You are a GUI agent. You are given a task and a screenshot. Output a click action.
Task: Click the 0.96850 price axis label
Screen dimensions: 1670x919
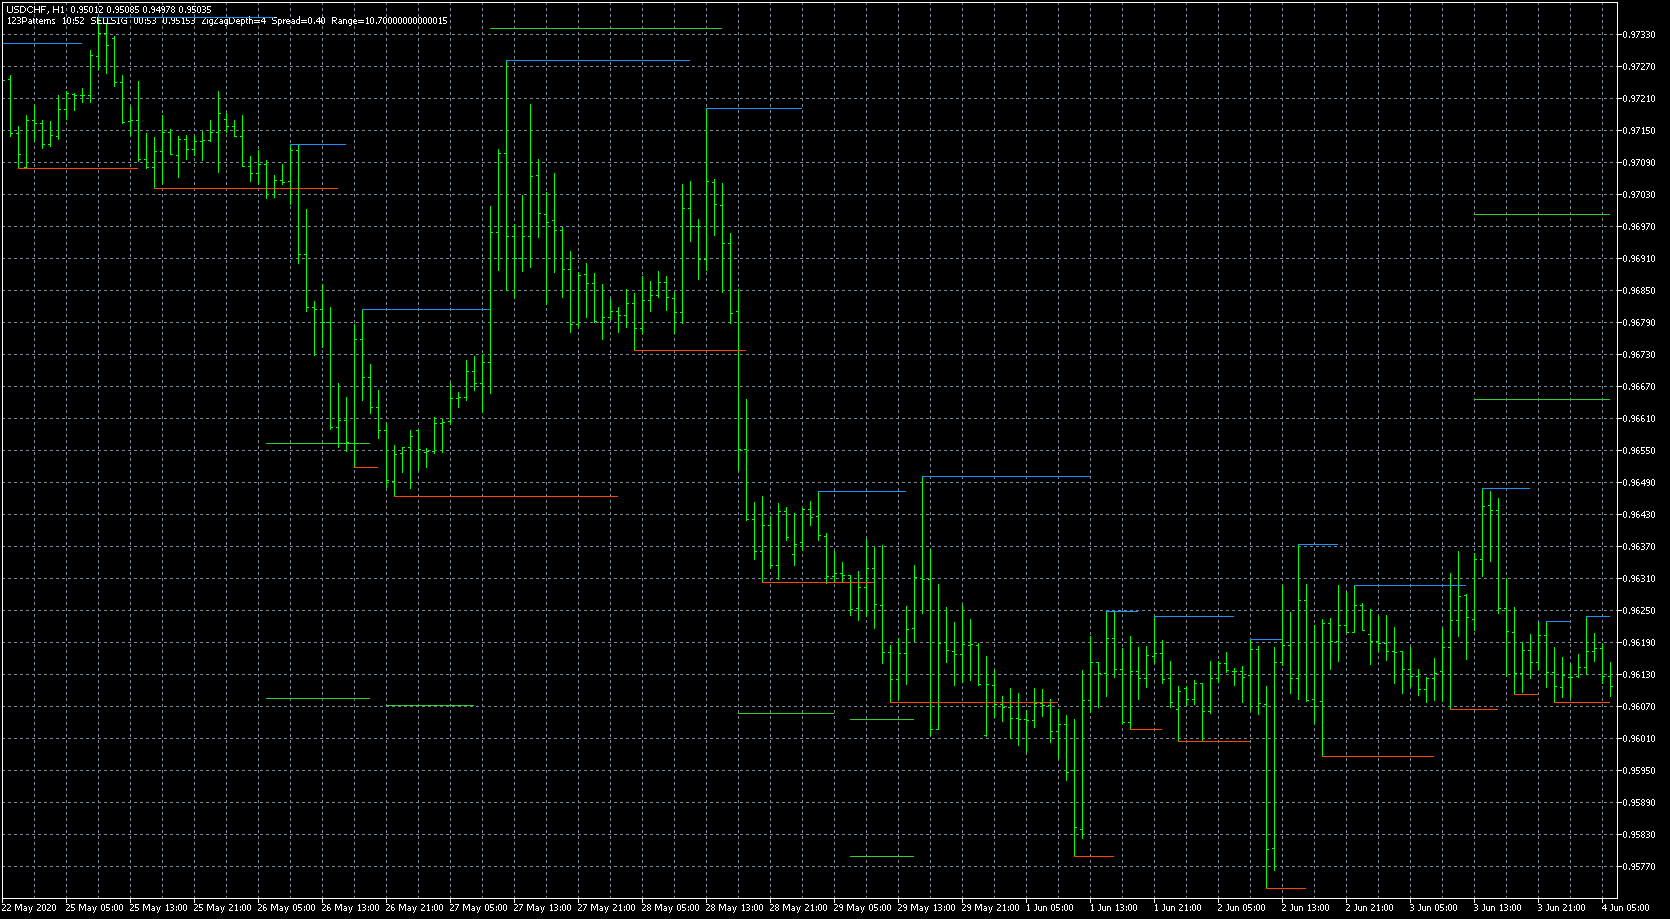[x=1641, y=291]
